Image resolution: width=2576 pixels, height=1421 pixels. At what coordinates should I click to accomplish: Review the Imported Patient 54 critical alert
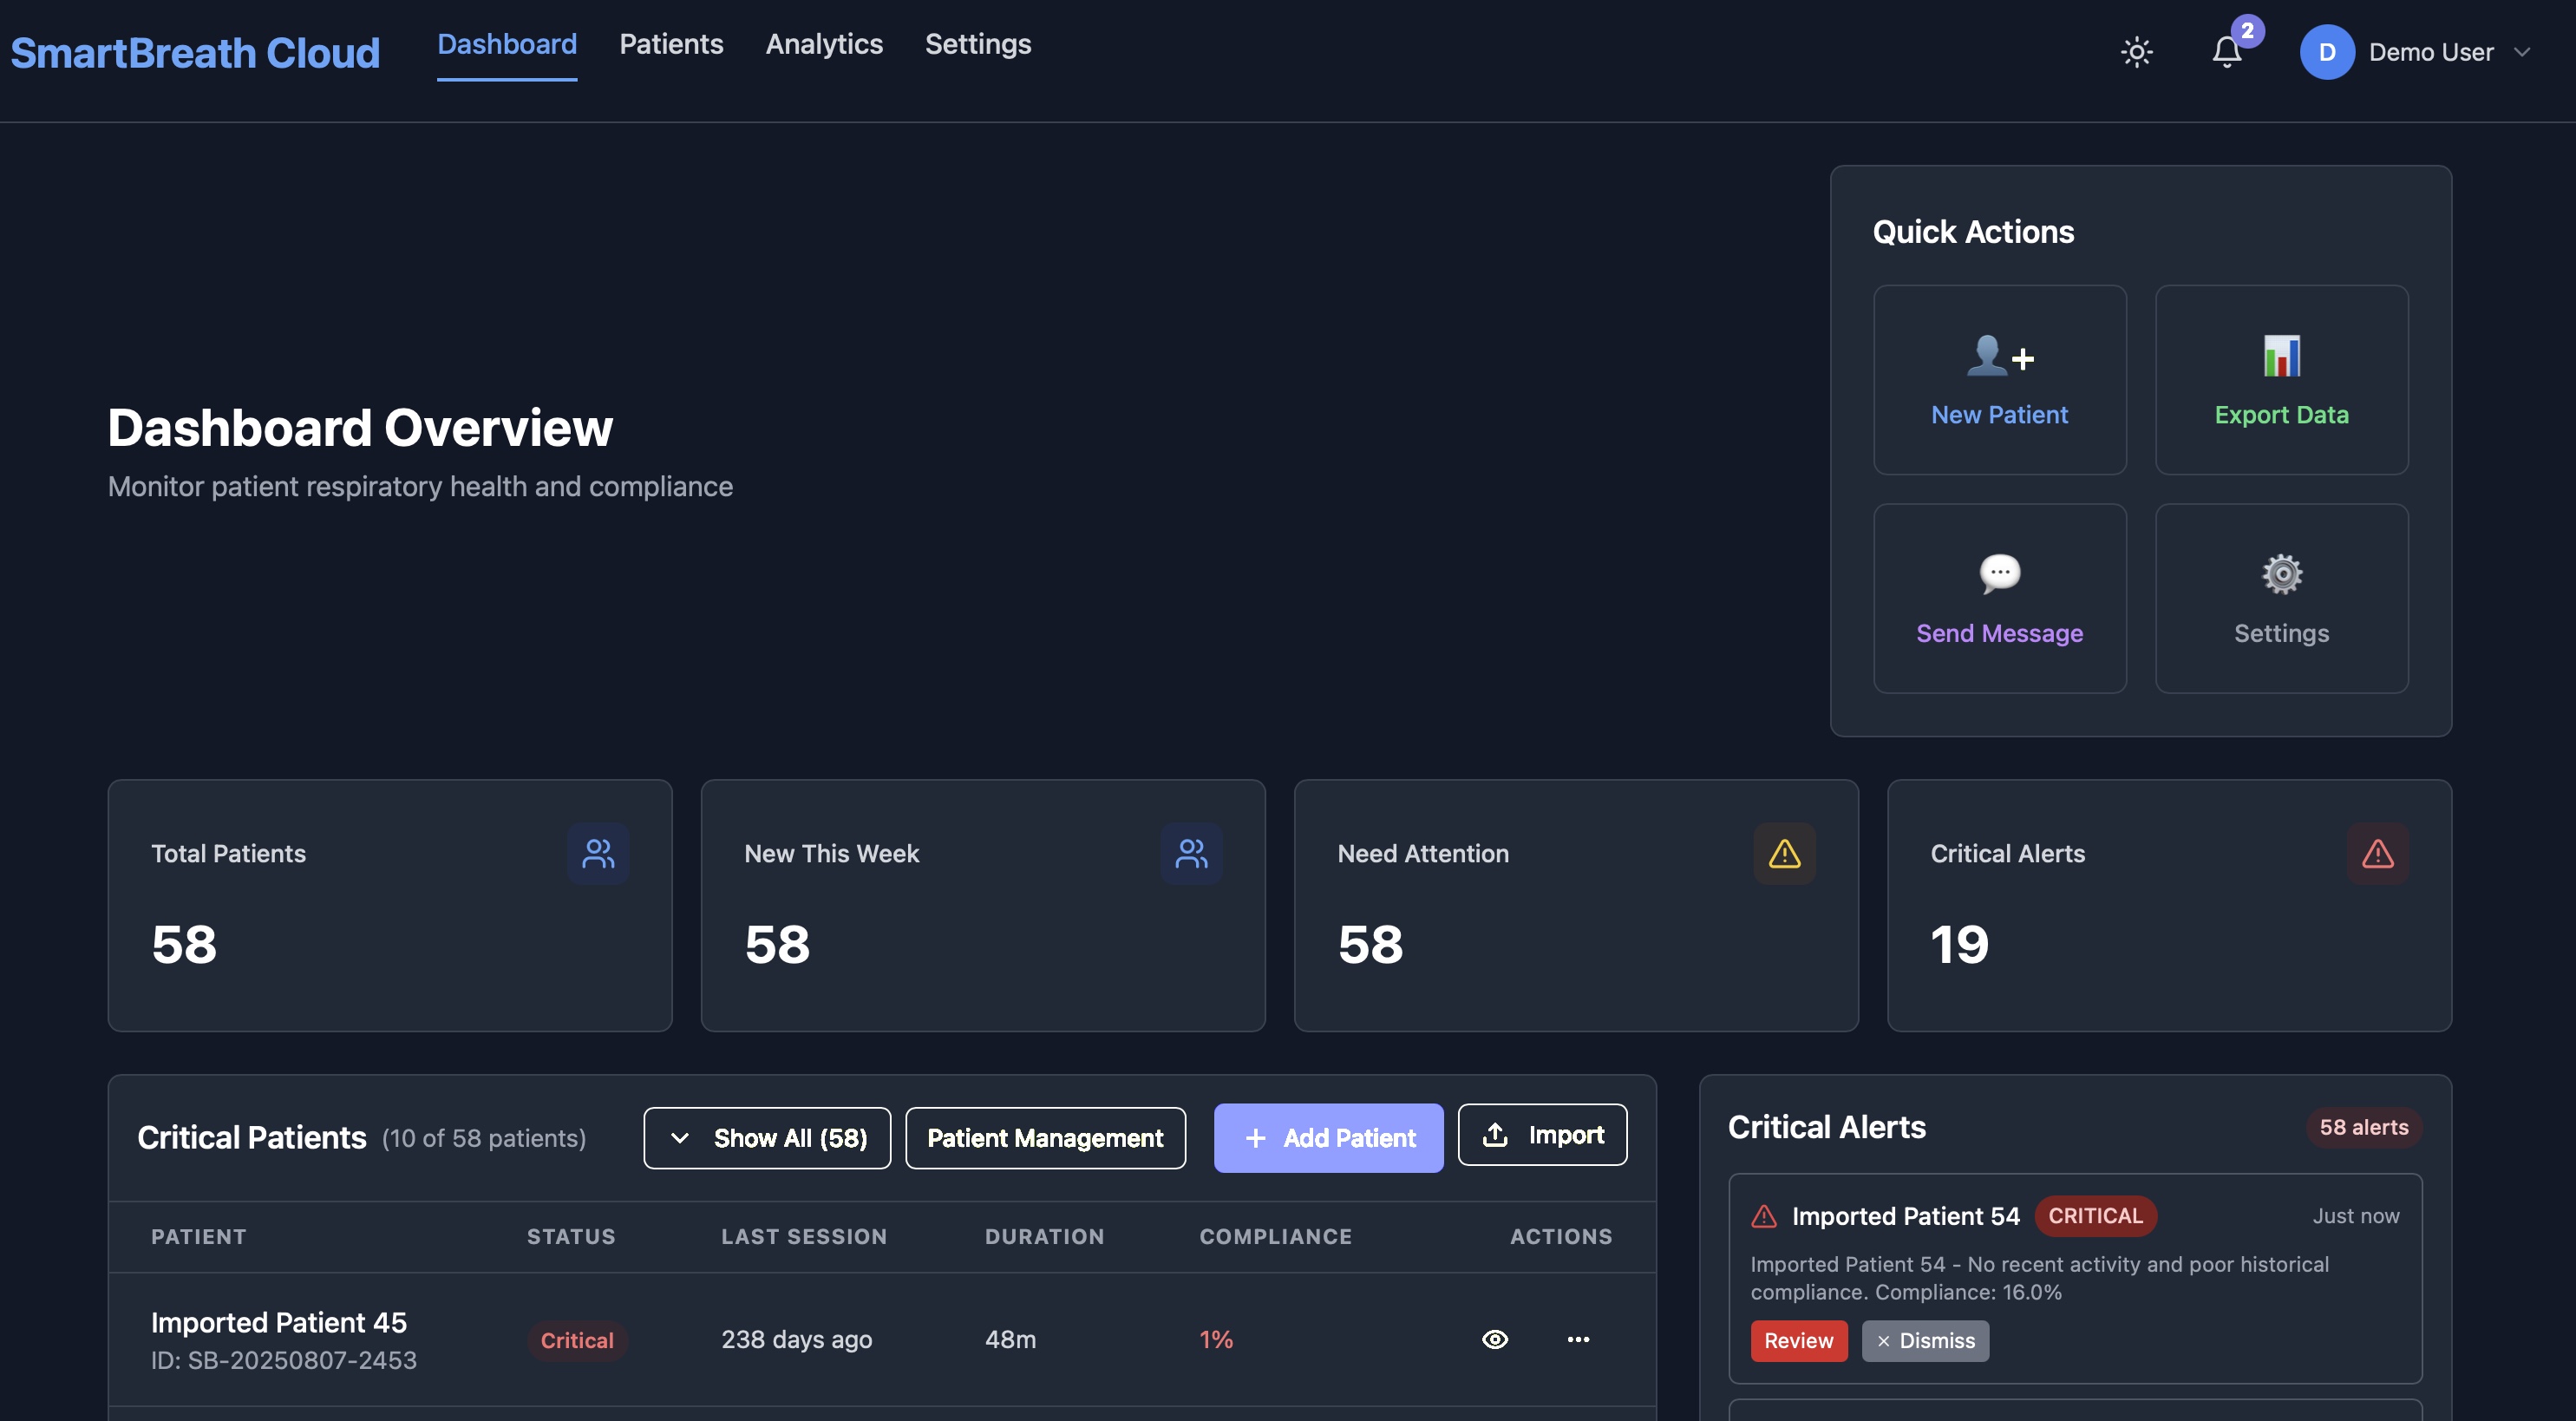[x=1798, y=1340]
